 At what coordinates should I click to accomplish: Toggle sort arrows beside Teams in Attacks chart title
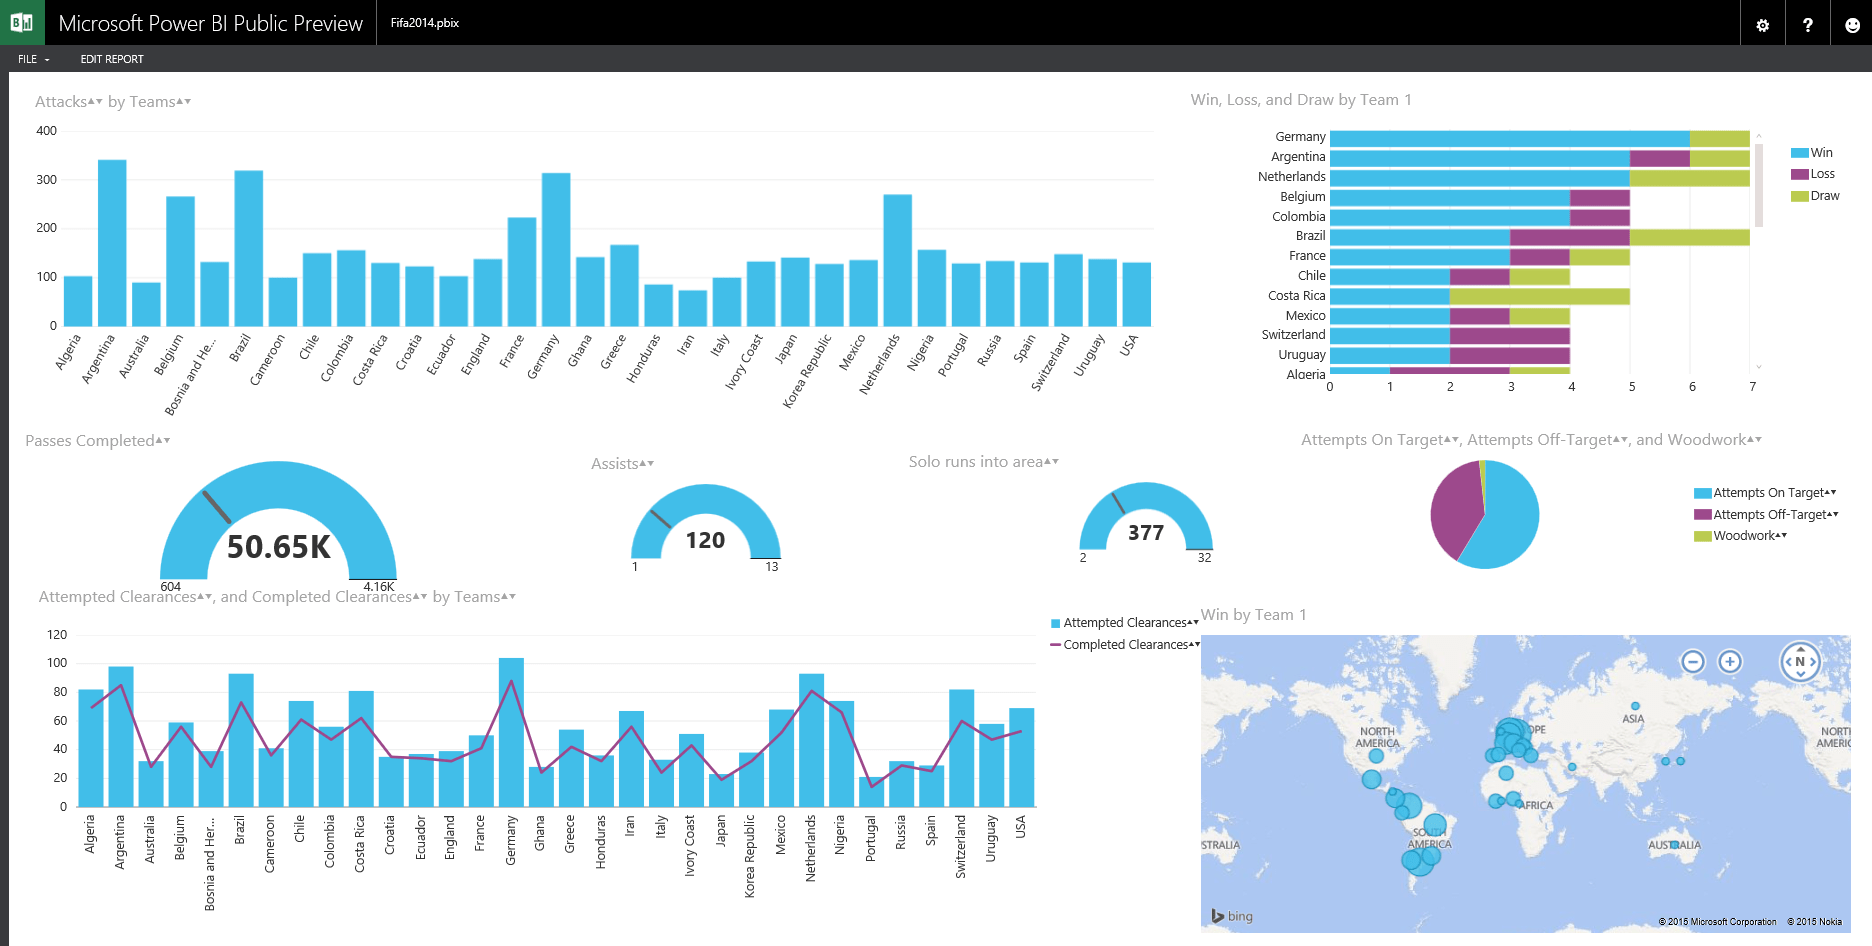click(x=183, y=101)
